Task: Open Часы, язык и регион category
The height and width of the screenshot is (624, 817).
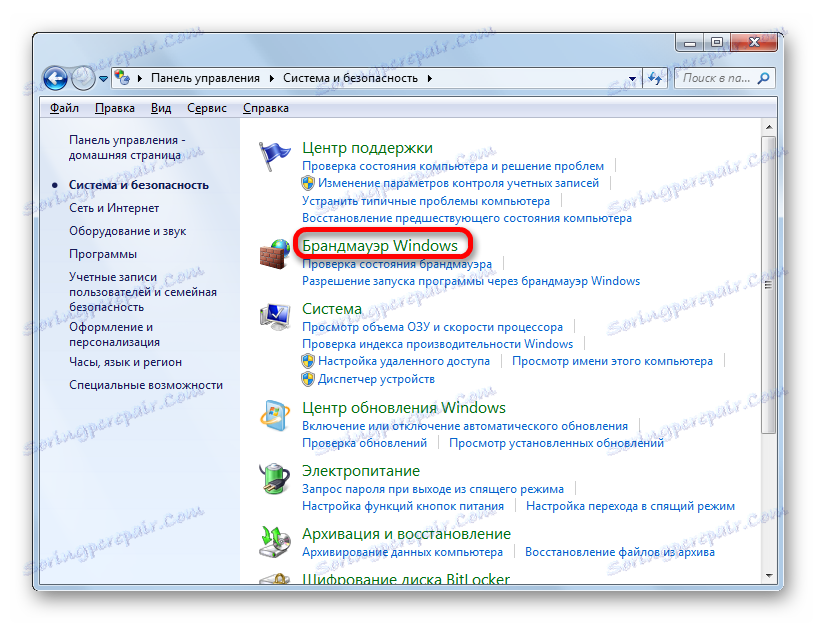Action: (x=126, y=361)
